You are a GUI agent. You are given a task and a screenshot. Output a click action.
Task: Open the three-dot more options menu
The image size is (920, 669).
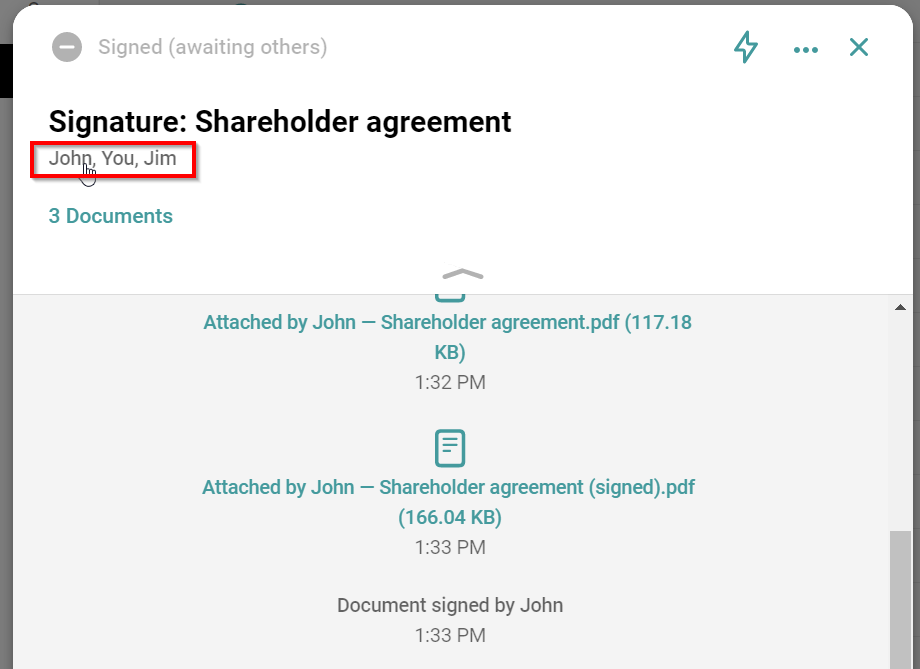[805, 49]
